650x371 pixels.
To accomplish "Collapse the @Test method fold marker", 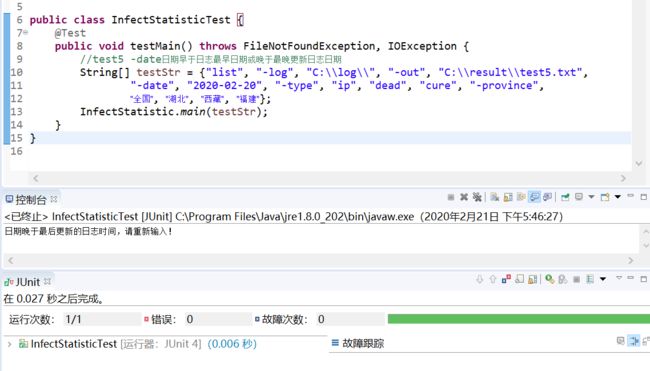I will [x=26, y=32].
